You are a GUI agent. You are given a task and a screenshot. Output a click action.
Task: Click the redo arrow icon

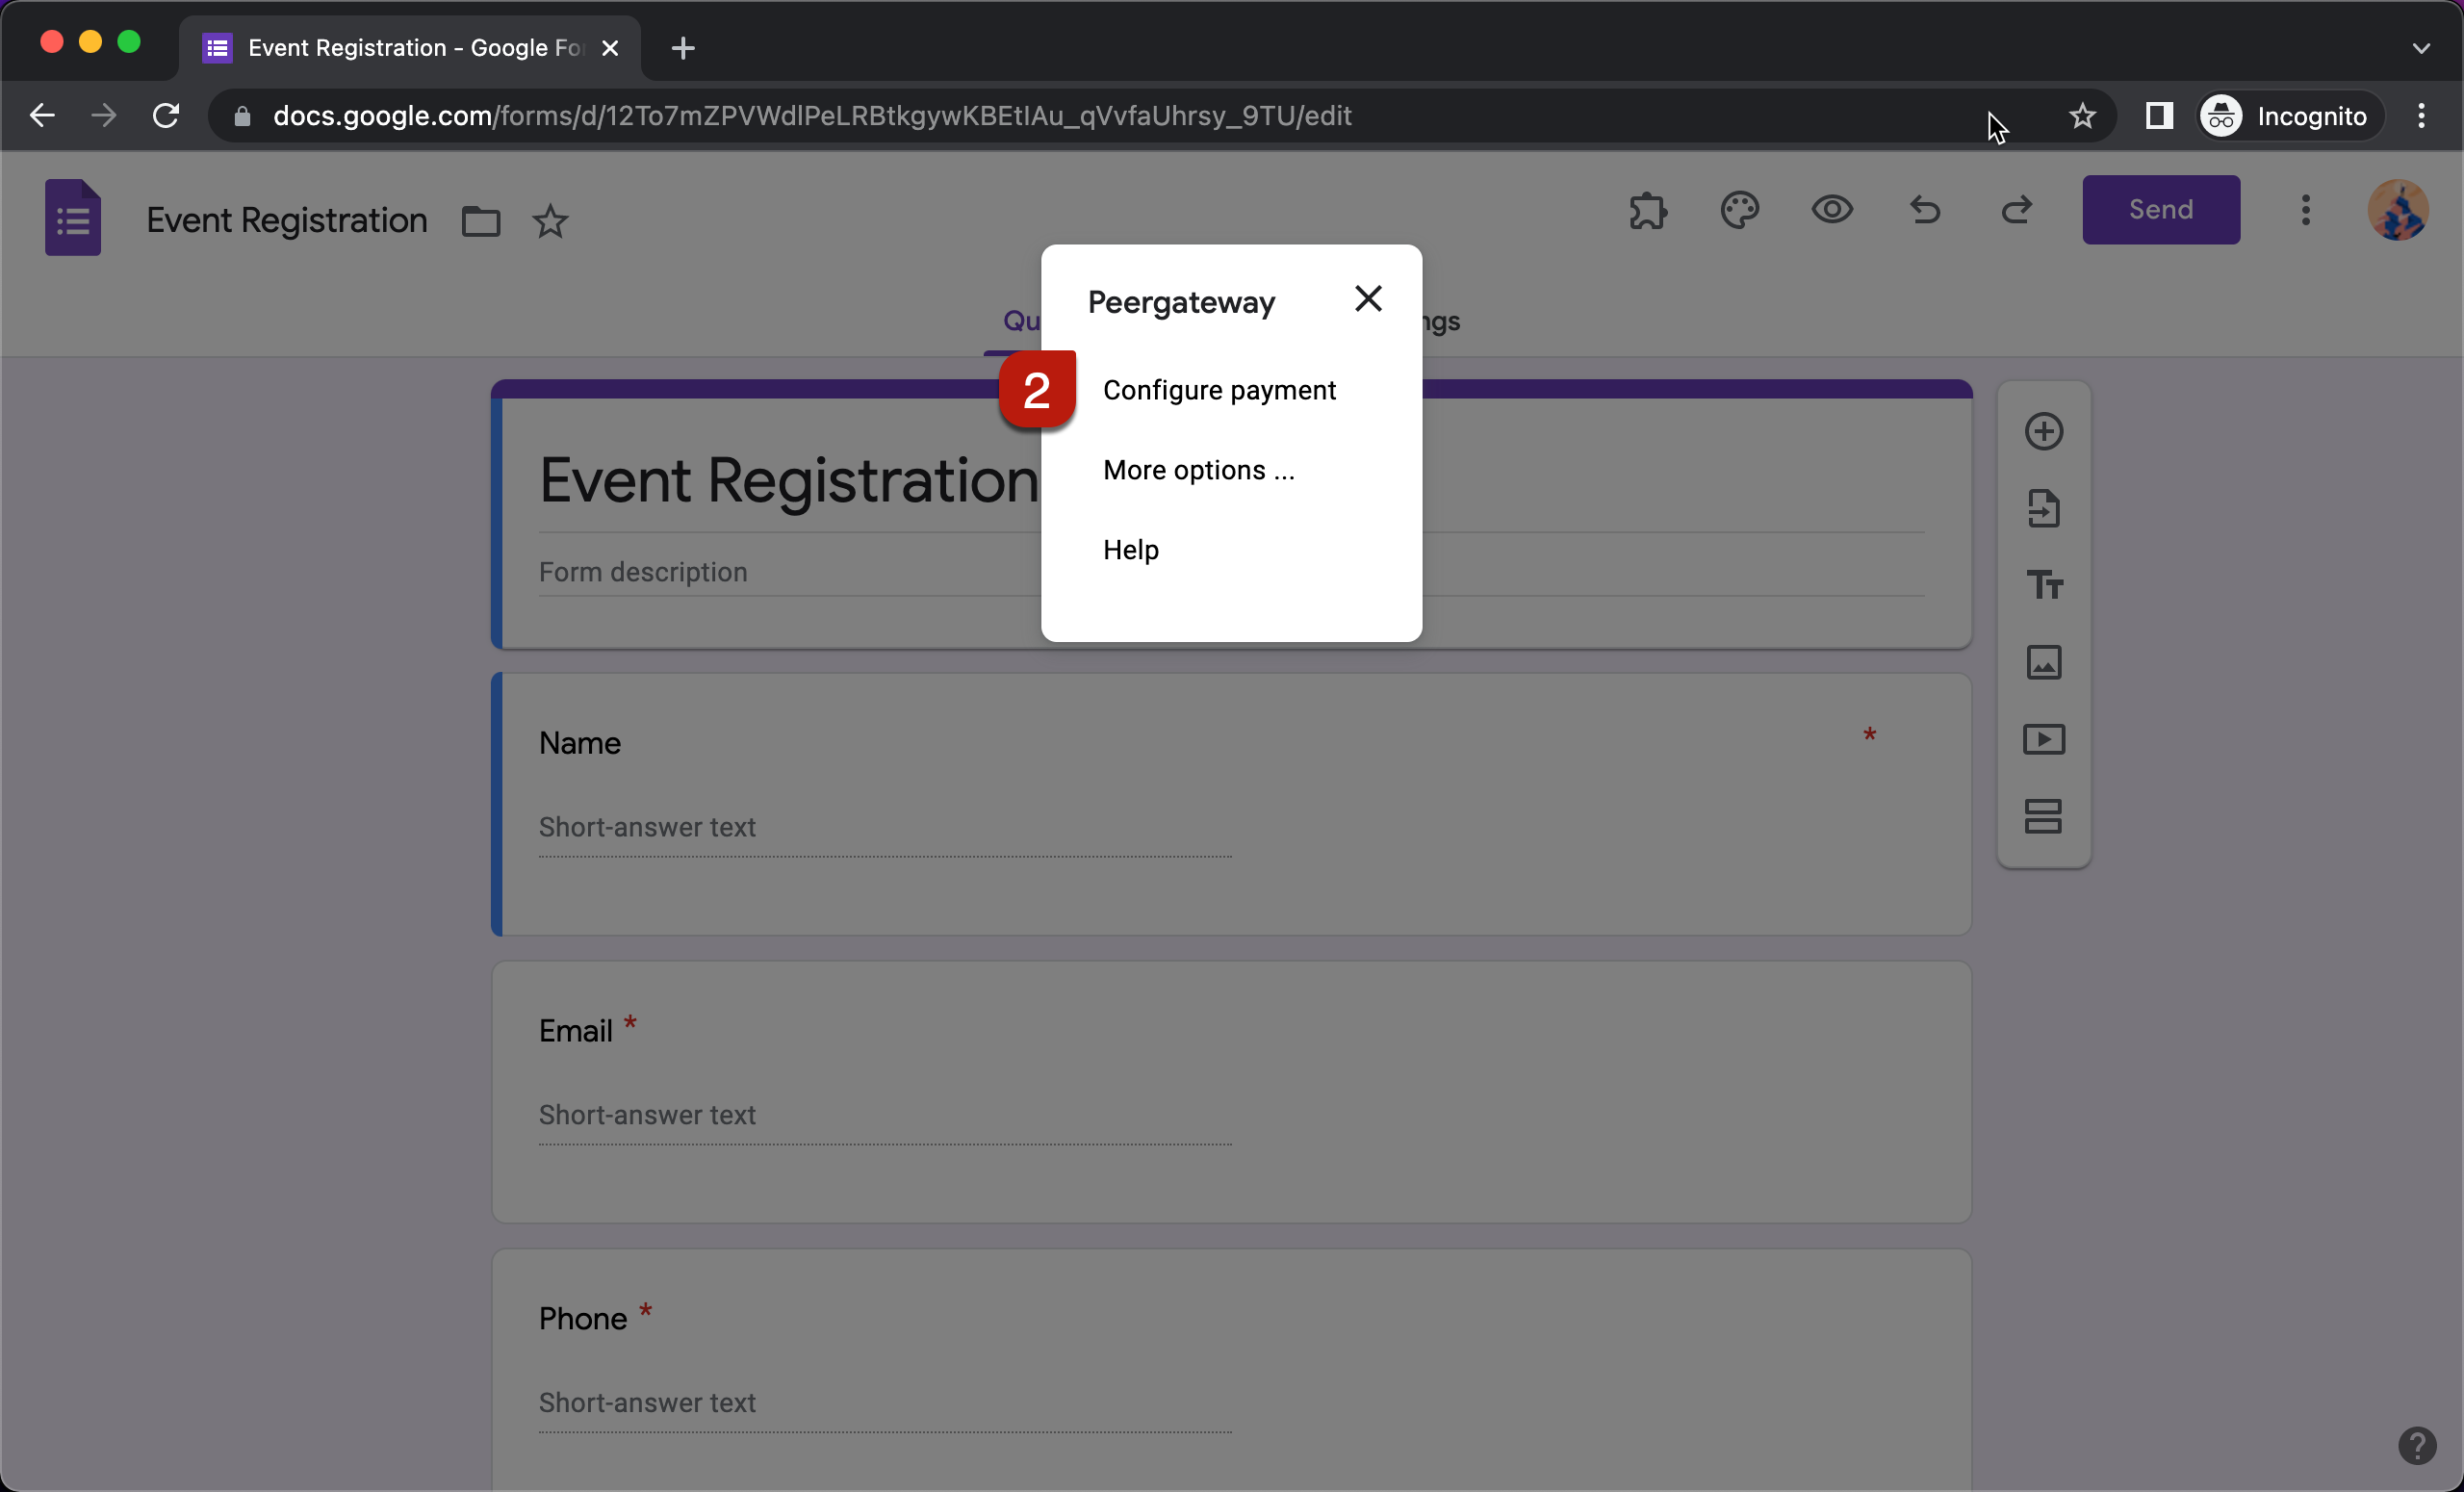point(2016,210)
